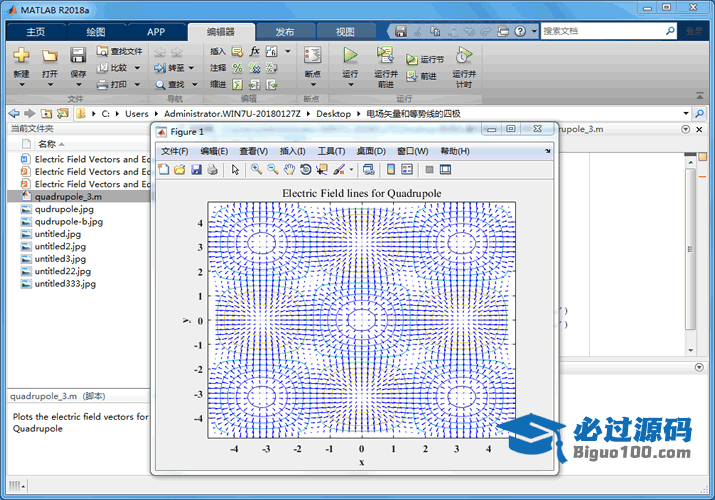This screenshot has width=715, height=500.
Task: Click the Run and Time (运行并计时) icon
Action: pos(464,55)
